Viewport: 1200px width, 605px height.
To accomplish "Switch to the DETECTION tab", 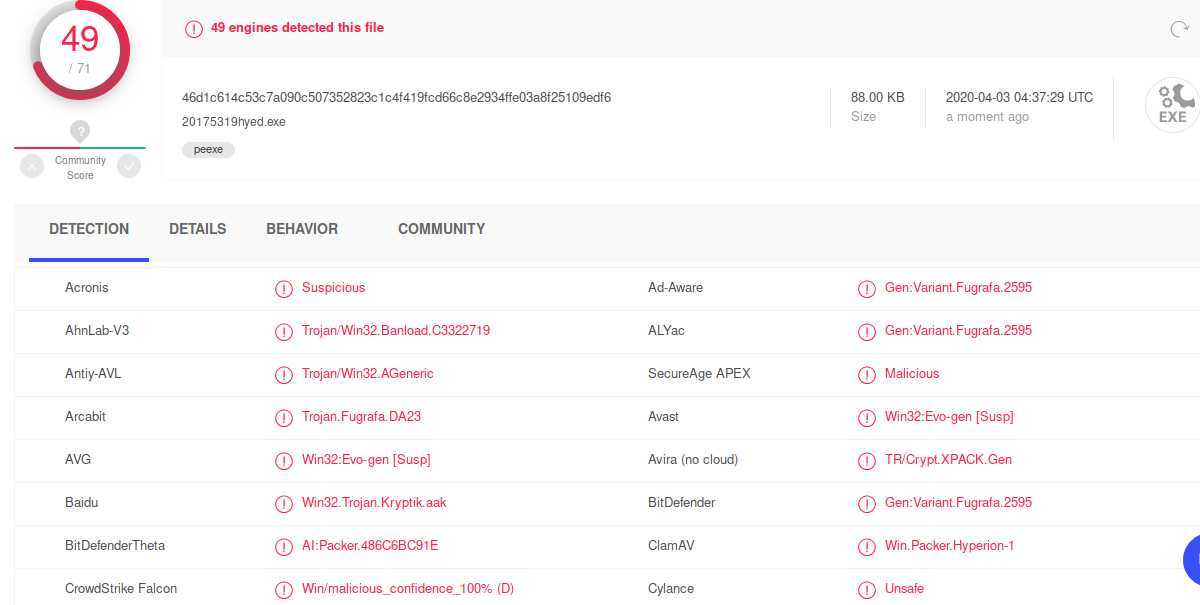I will [x=89, y=229].
